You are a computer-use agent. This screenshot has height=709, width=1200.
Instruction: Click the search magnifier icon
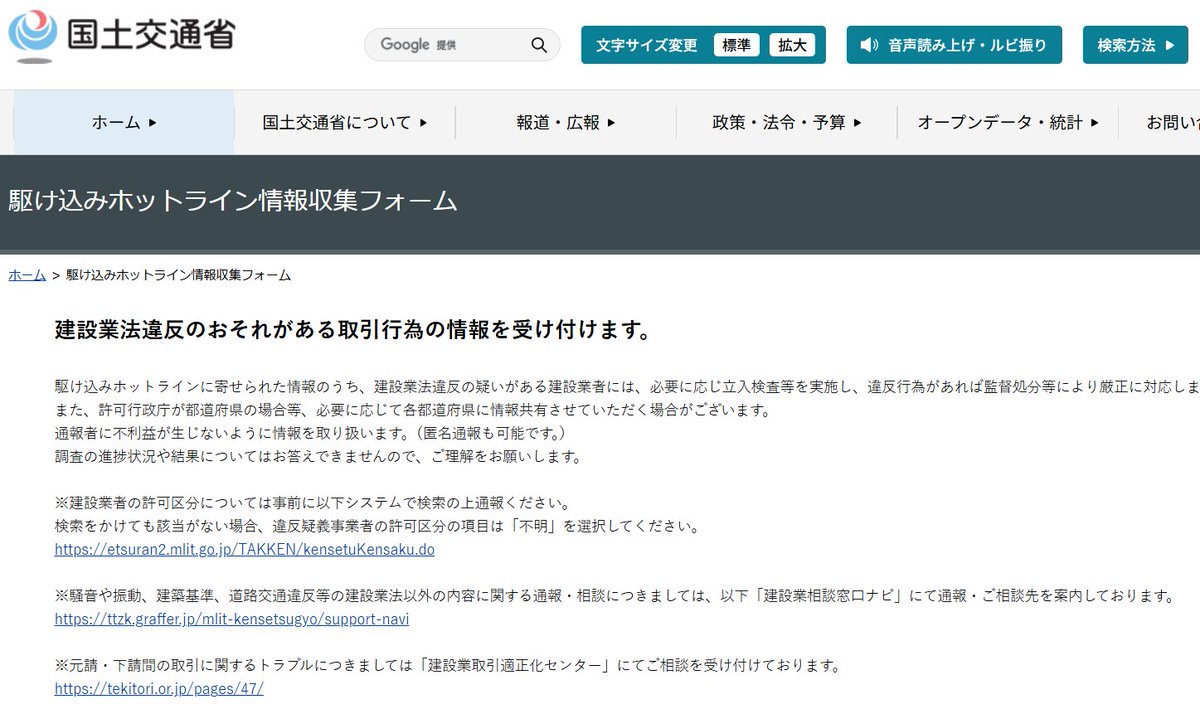click(x=539, y=45)
